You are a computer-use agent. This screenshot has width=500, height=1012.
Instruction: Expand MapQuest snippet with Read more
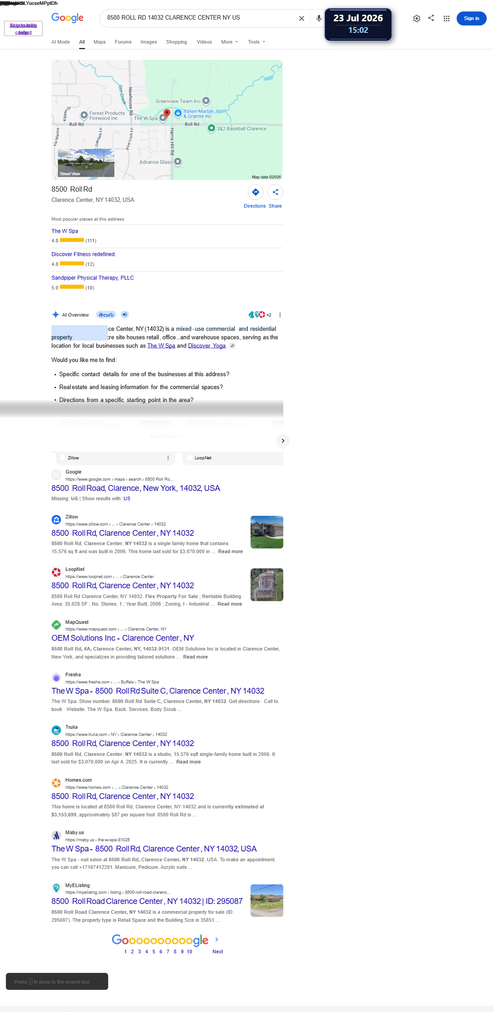pyautogui.click(x=195, y=657)
